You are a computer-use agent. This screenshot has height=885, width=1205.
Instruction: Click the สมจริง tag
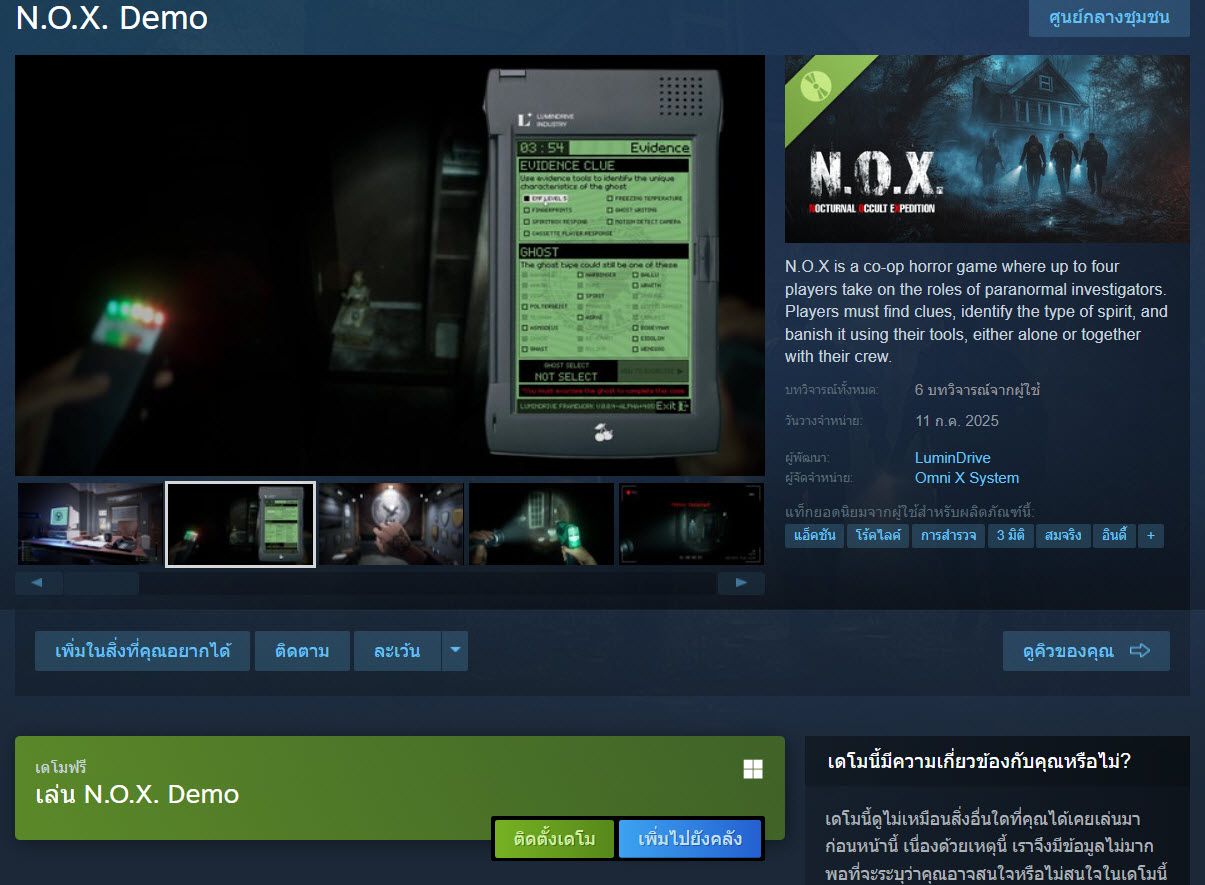(1062, 536)
